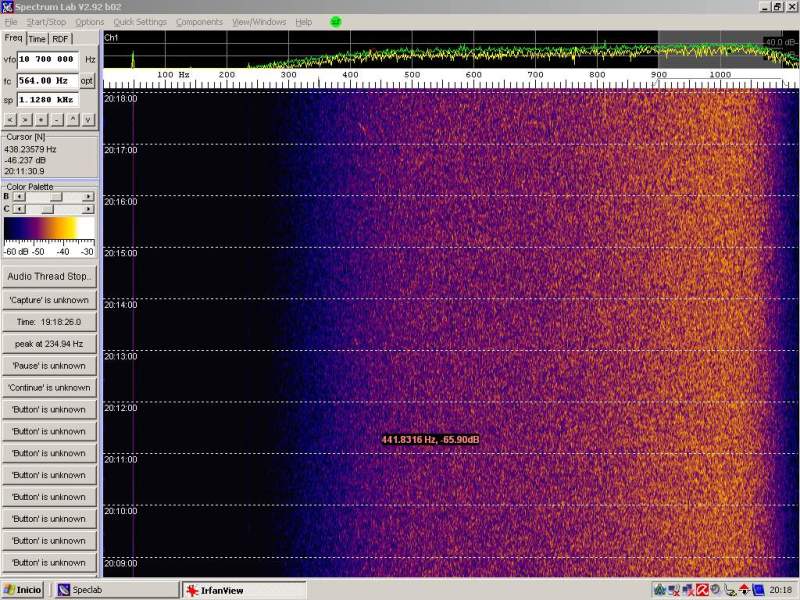Image resolution: width=800 pixels, height=600 pixels.
Task: Click the vfo frequency input field
Action: coord(48,60)
